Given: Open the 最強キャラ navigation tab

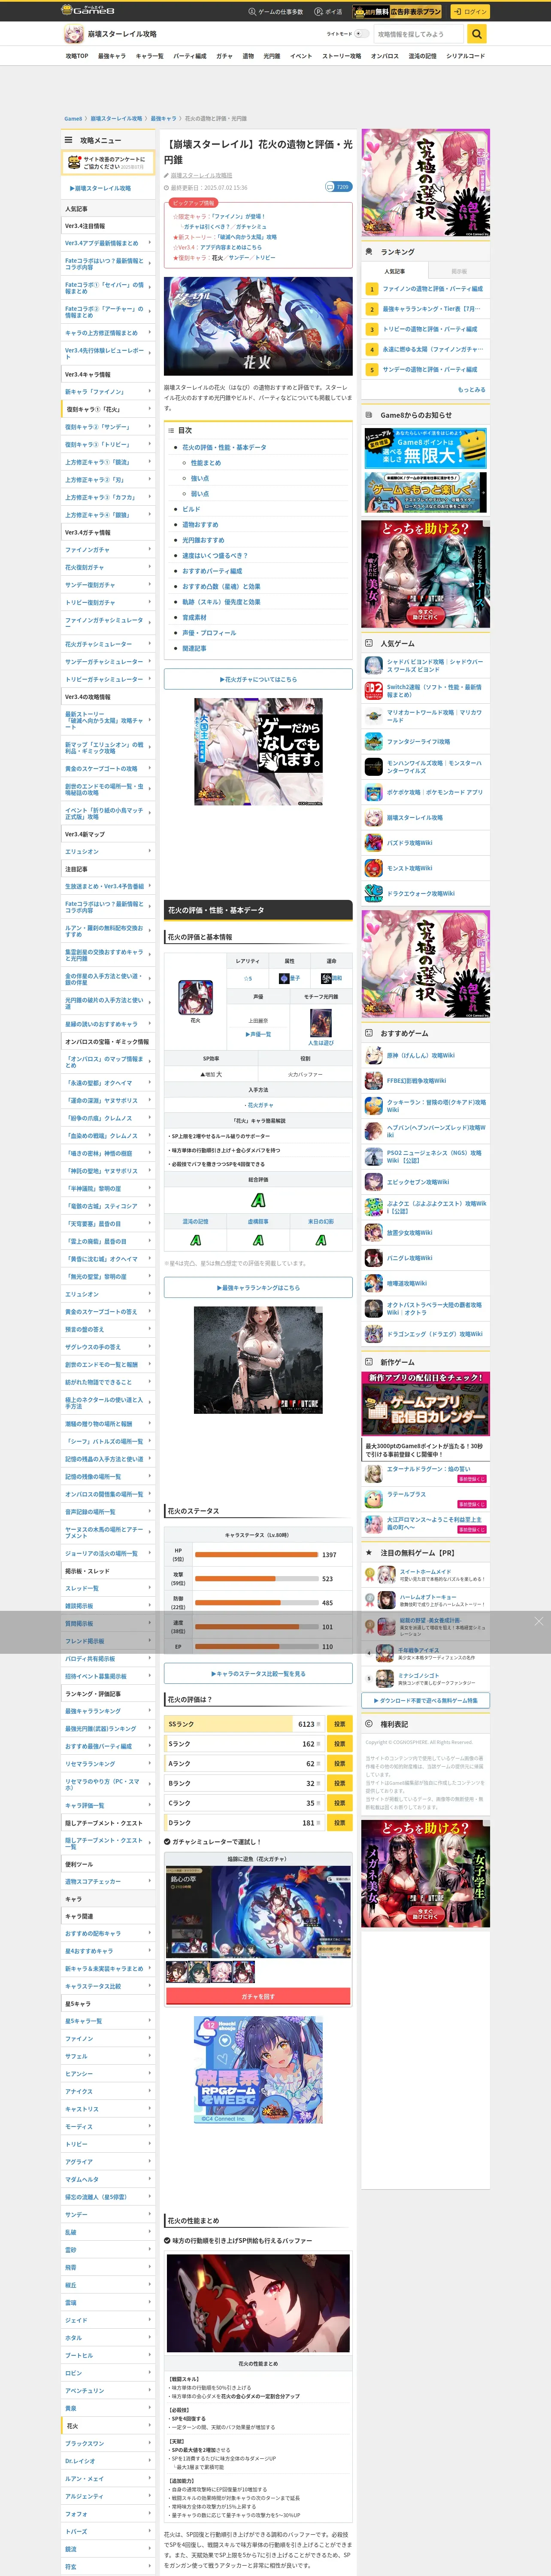Looking at the screenshot, I should [x=111, y=56].
